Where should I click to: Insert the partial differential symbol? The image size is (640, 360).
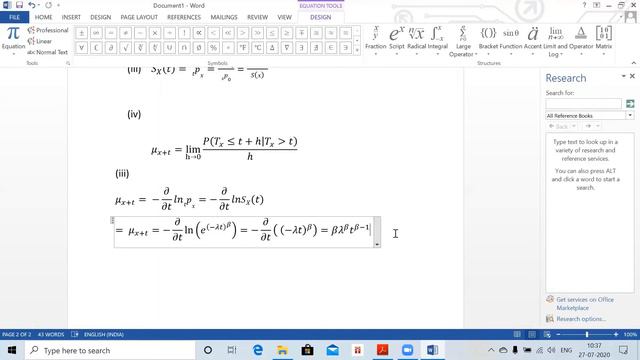coord(111,48)
